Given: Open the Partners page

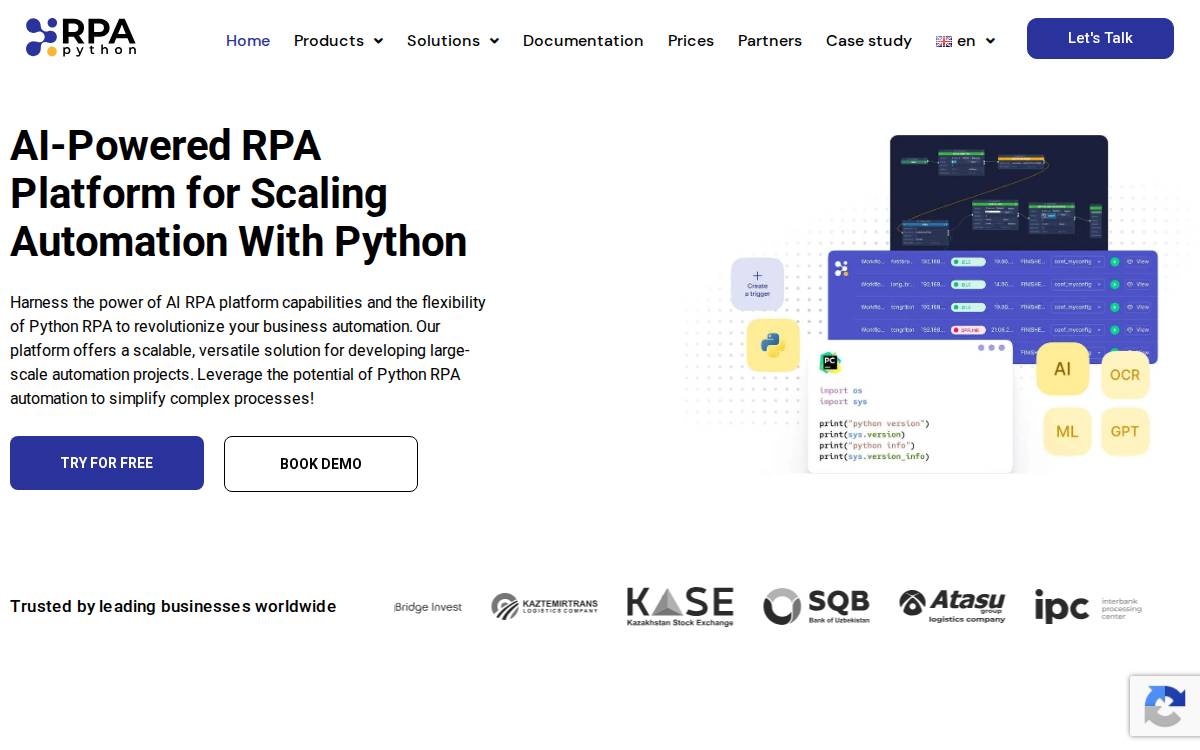Looking at the screenshot, I should [x=770, y=41].
